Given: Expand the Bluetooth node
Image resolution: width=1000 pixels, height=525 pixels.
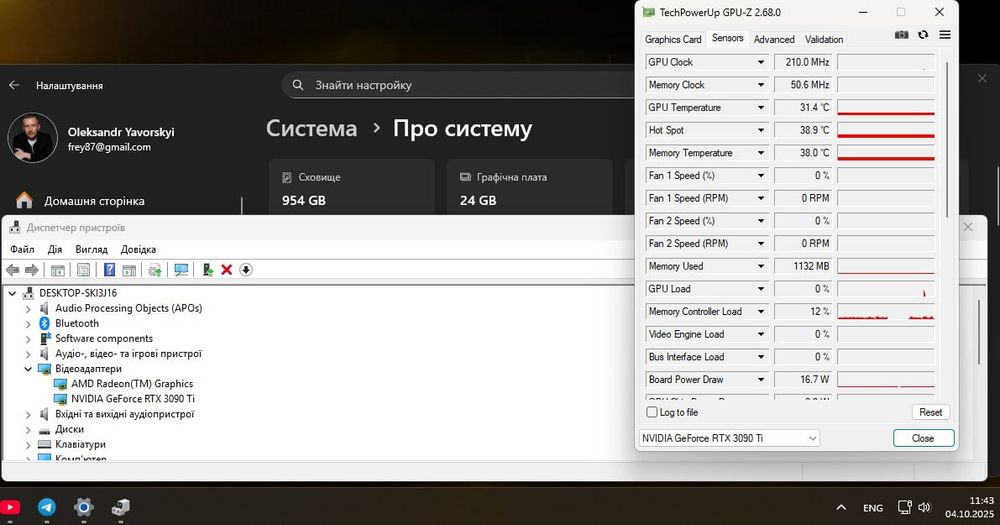Looking at the screenshot, I should [x=28, y=323].
